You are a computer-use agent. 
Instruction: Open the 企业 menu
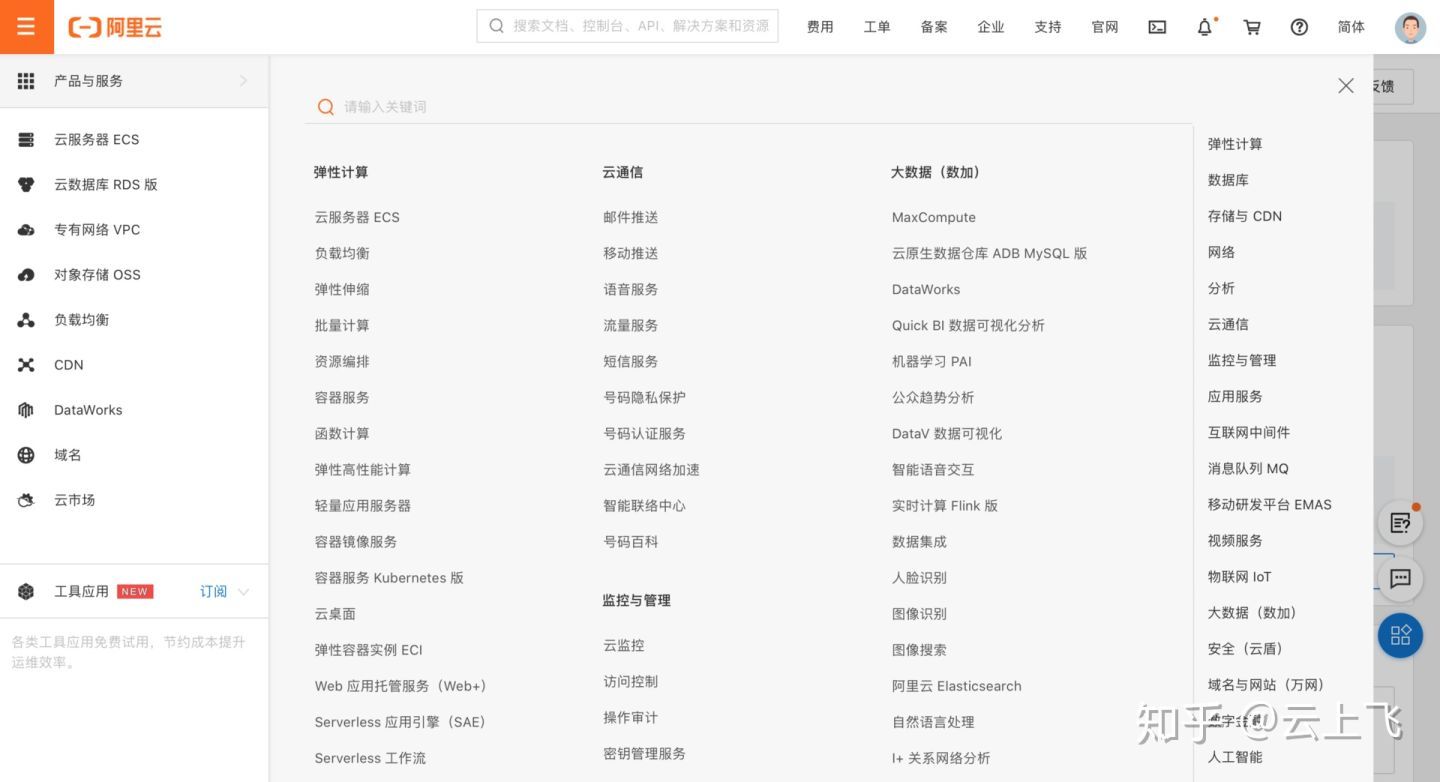(991, 27)
